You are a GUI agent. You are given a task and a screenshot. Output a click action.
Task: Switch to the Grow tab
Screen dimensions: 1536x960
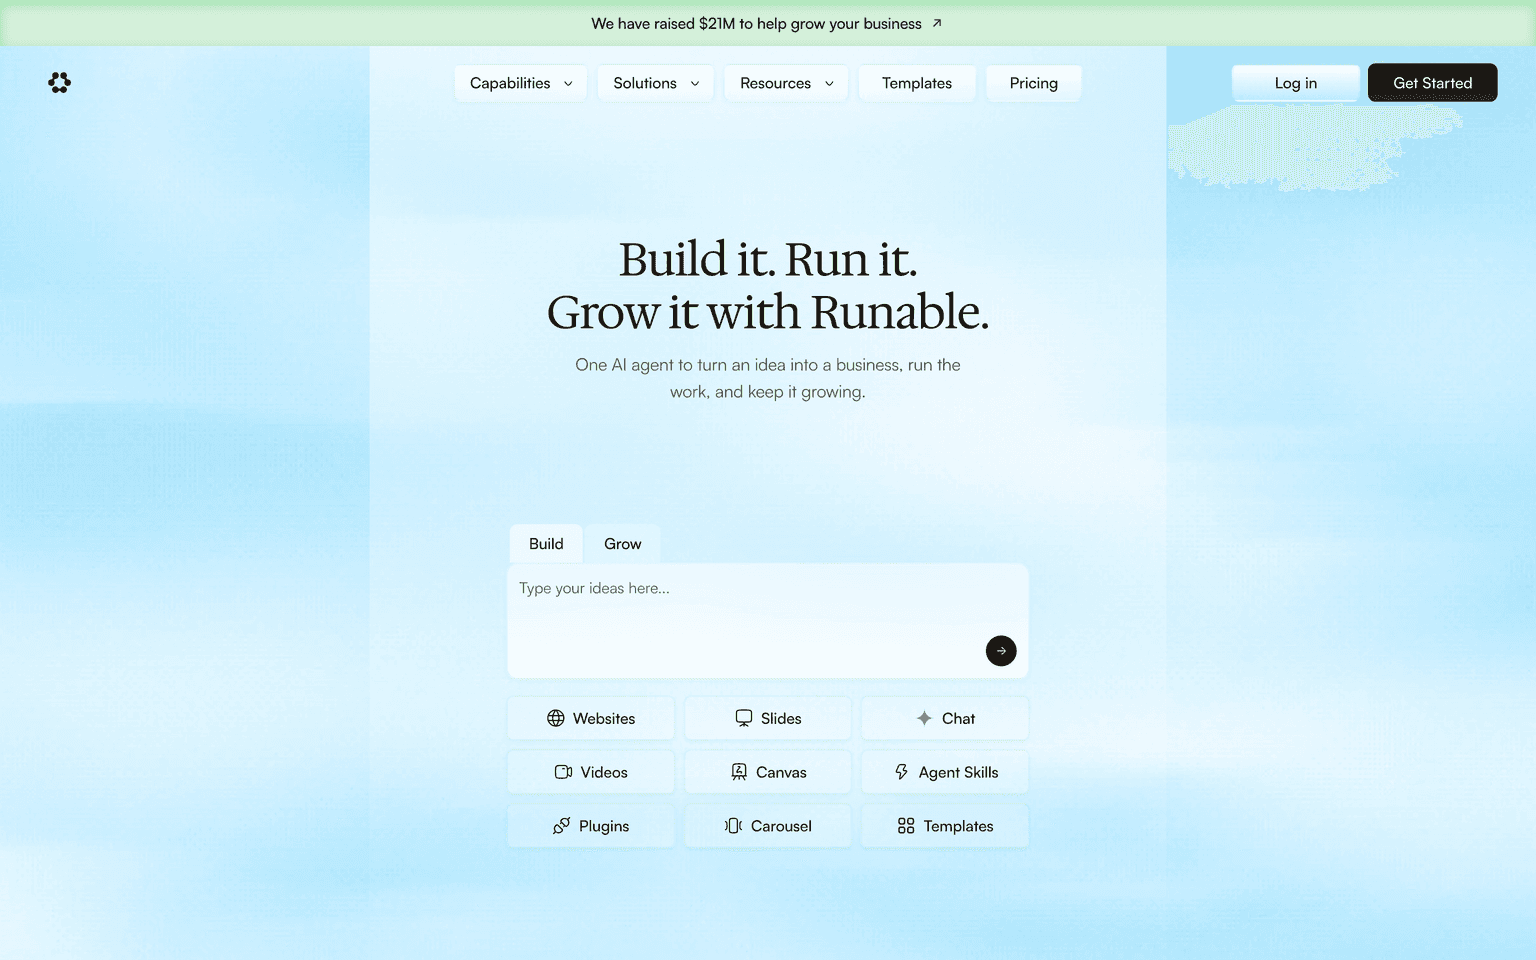tap(623, 544)
